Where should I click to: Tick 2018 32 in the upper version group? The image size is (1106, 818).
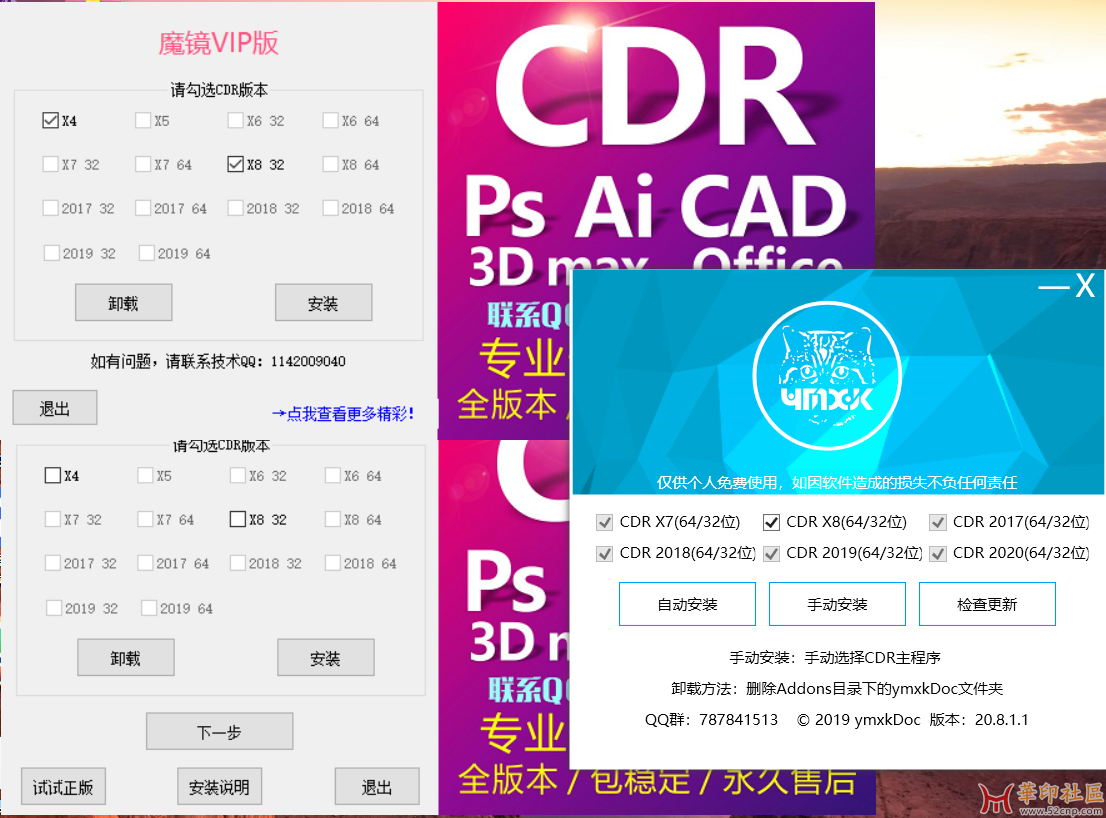(x=236, y=208)
